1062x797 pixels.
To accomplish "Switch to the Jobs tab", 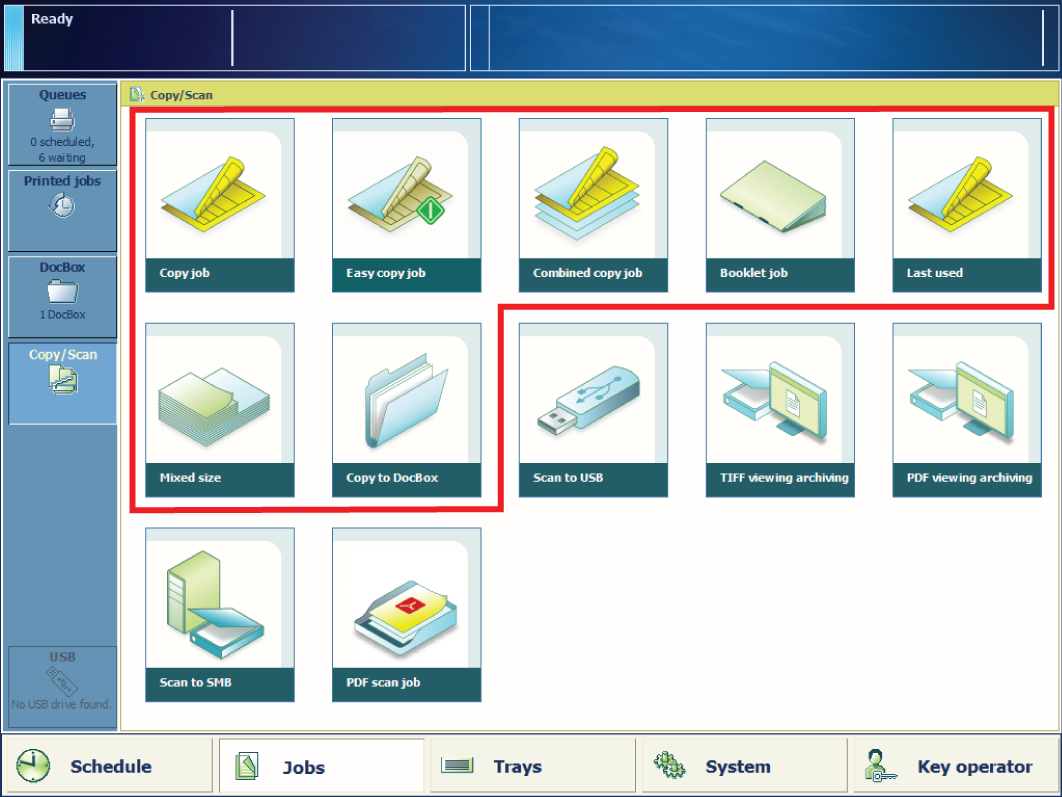I will pos(322,766).
